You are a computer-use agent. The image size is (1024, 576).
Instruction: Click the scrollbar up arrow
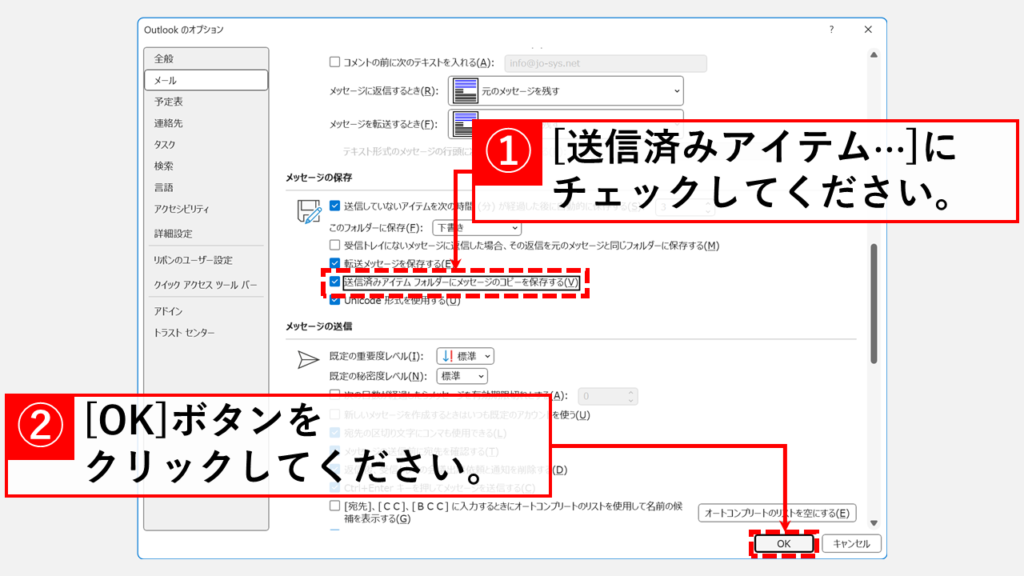(x=874, y=55)
